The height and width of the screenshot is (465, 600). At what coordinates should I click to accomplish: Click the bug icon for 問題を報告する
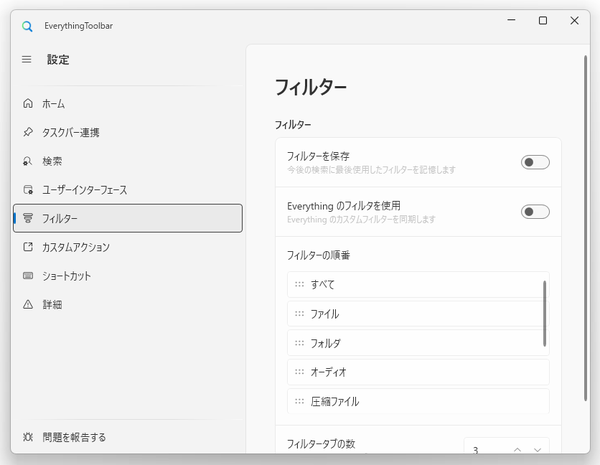tap(28, 437)
